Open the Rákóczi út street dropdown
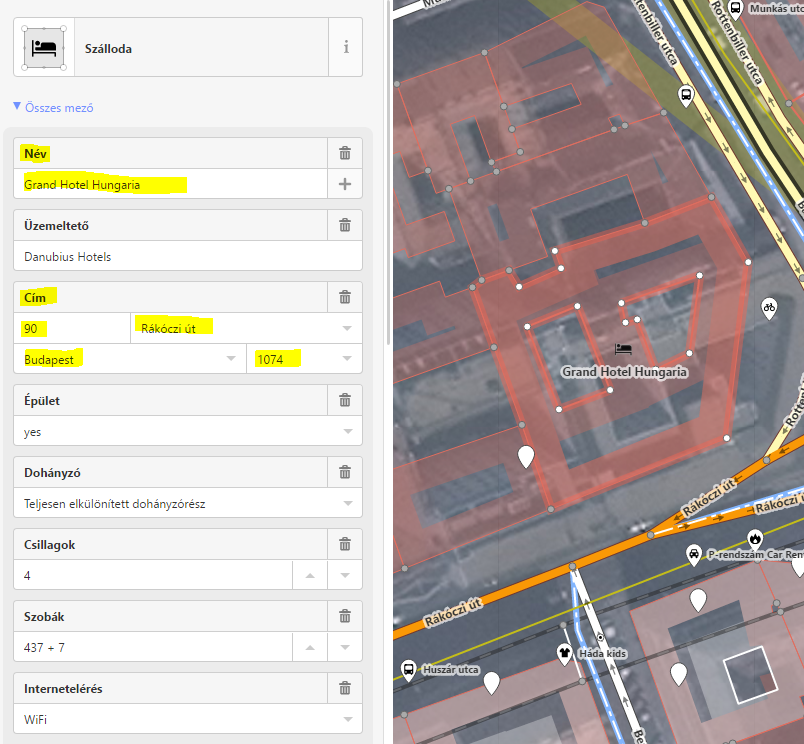804x744 pixels. pos(347,328)
